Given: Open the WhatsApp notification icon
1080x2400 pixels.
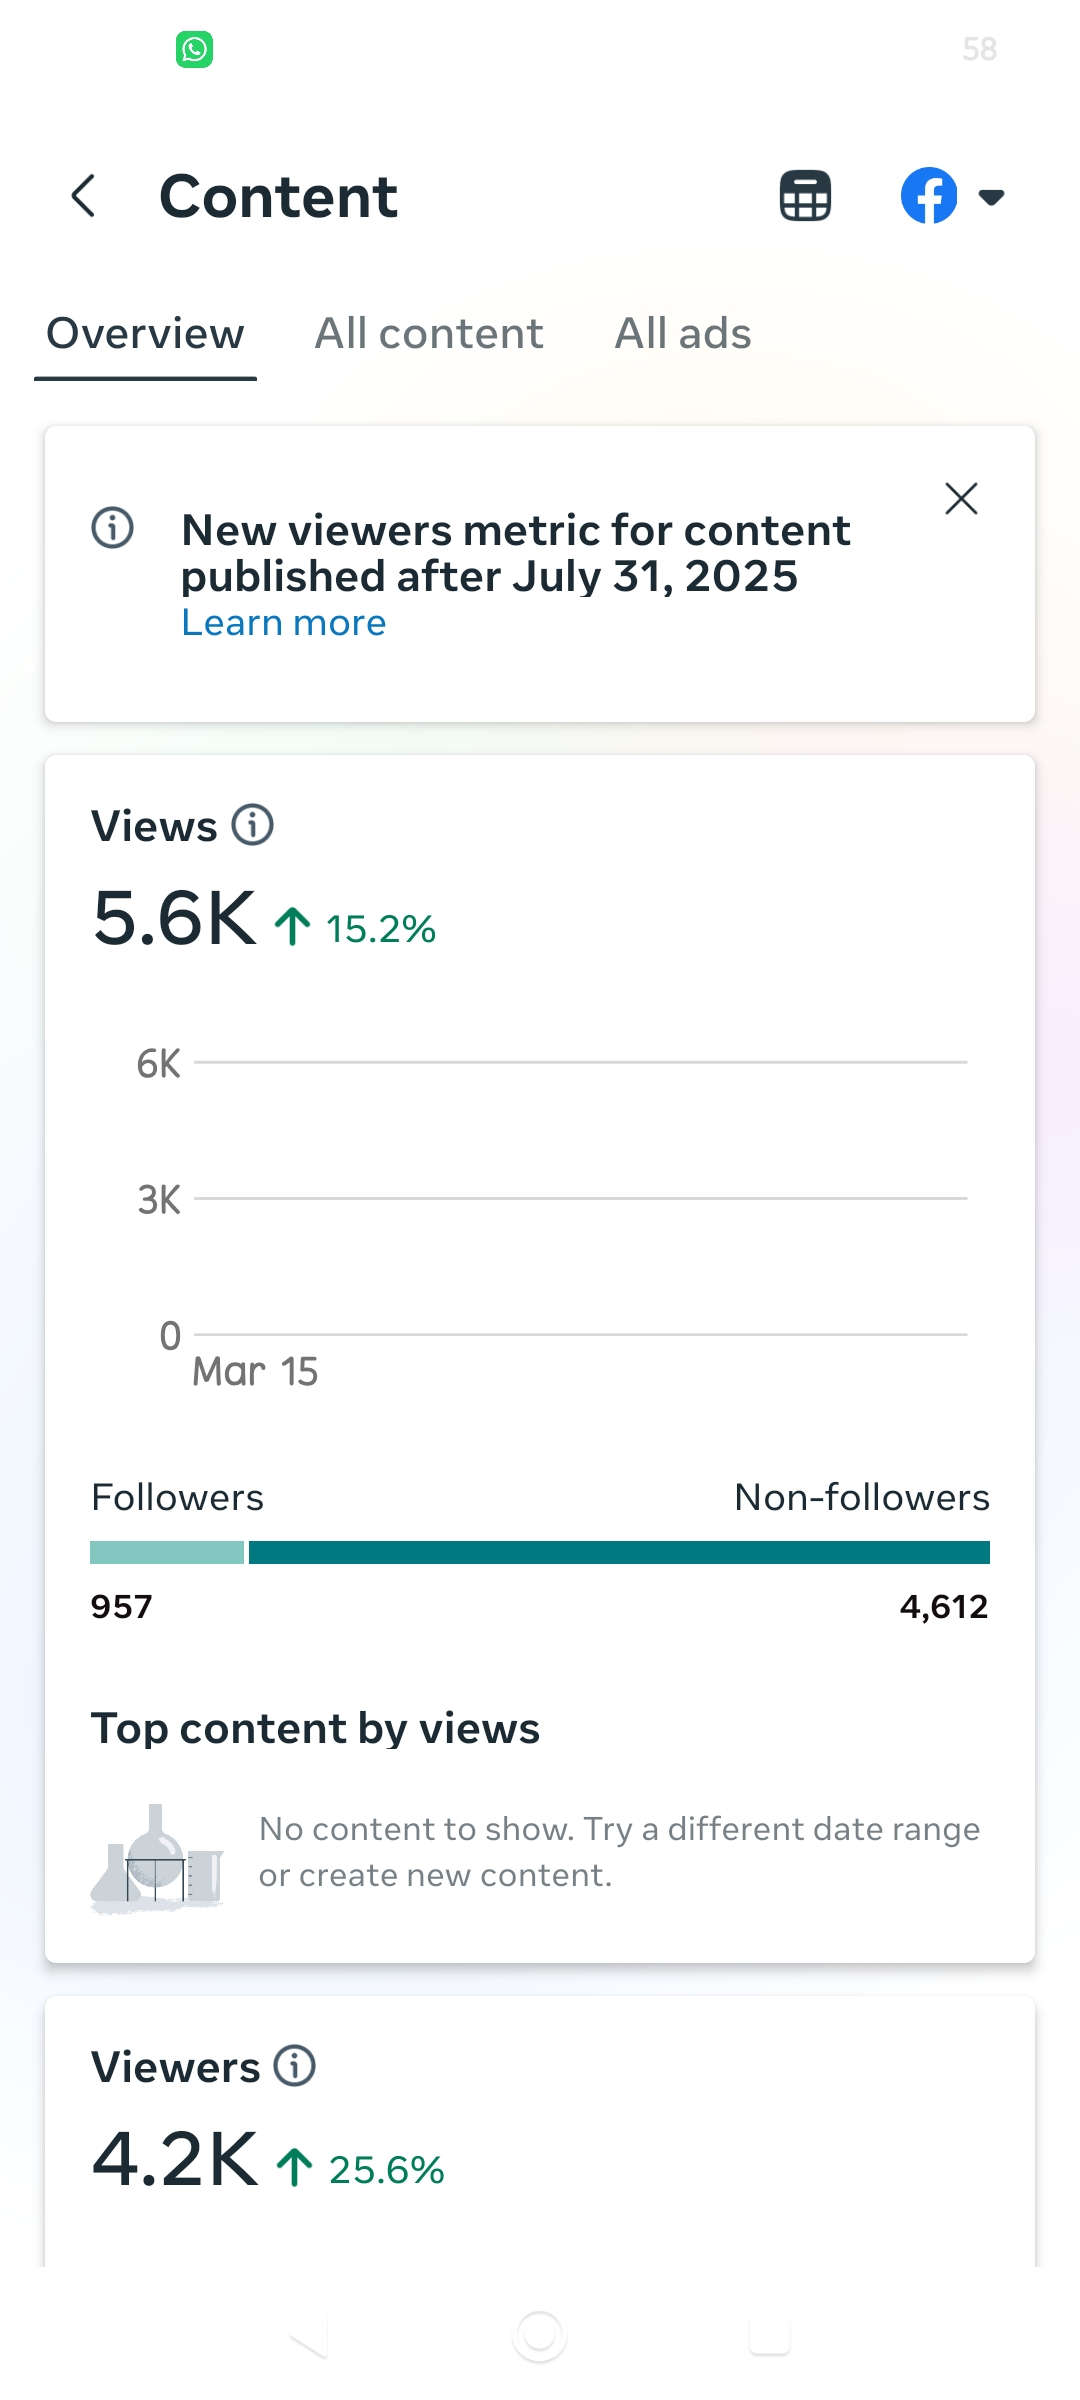Looking at the screenshot, I should [194, 49].
